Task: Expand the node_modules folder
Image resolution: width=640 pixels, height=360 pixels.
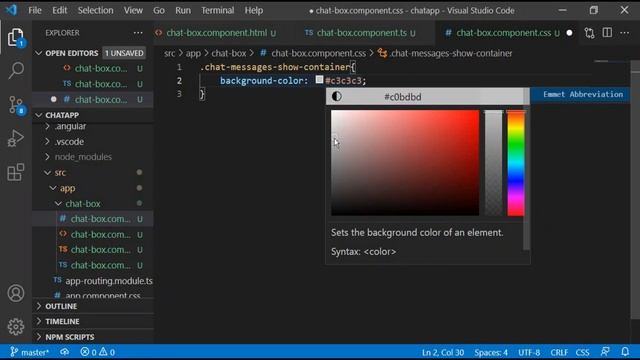Action: [83, 157]
